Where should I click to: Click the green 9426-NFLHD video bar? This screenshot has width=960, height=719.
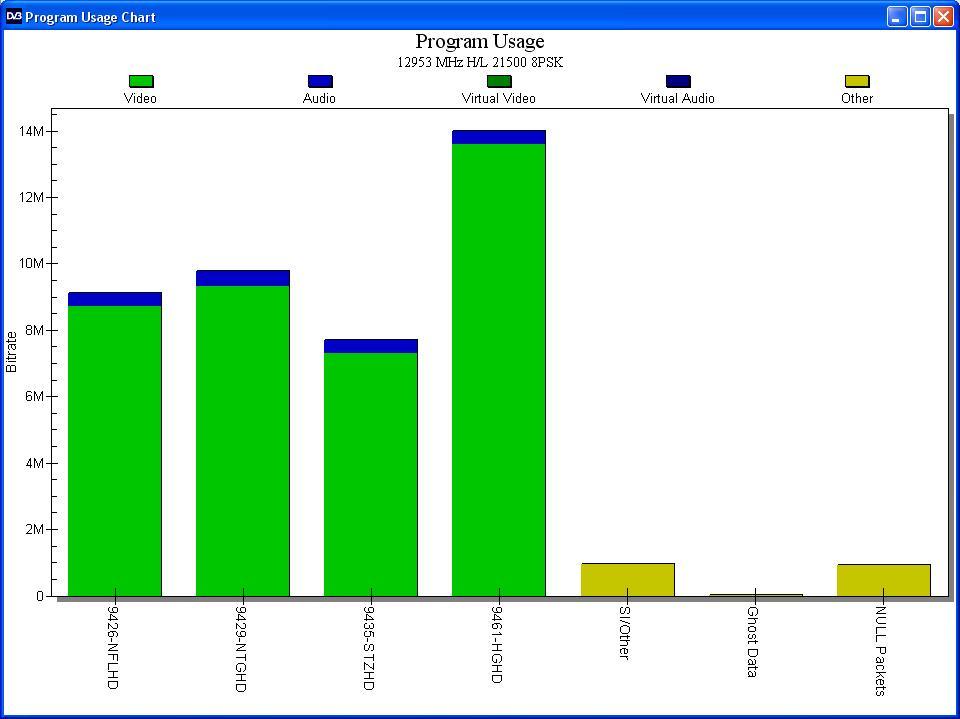[114, 451]
